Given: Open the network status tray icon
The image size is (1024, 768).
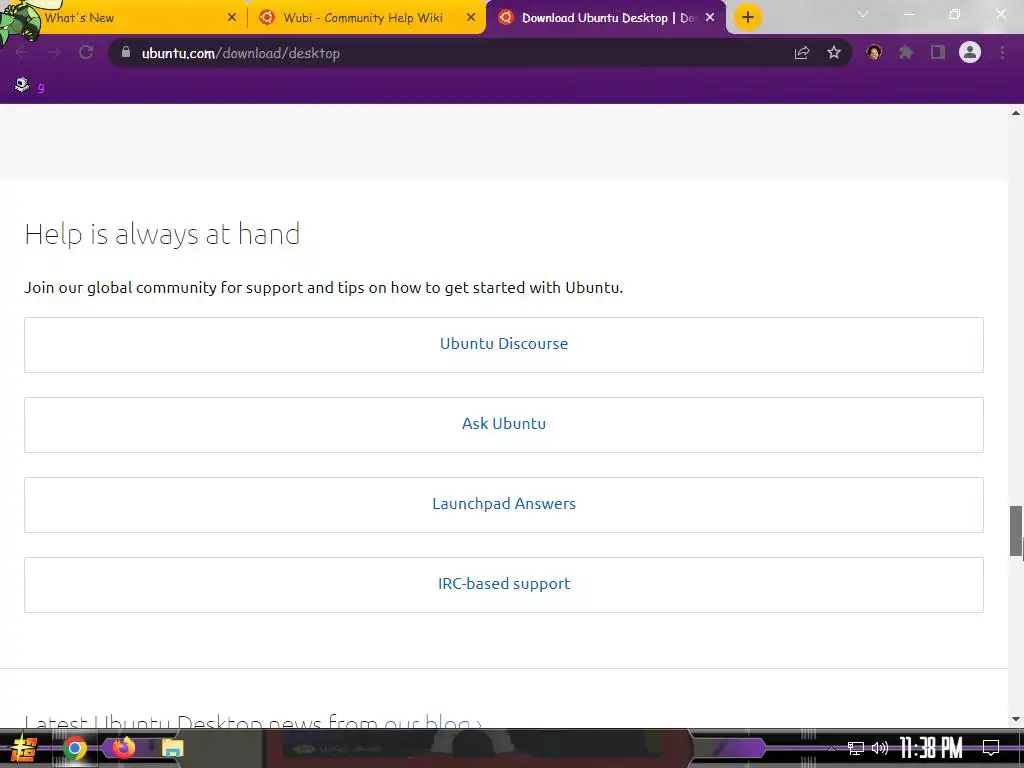Looking at the screenshot, I should click(x=856, y=748).
